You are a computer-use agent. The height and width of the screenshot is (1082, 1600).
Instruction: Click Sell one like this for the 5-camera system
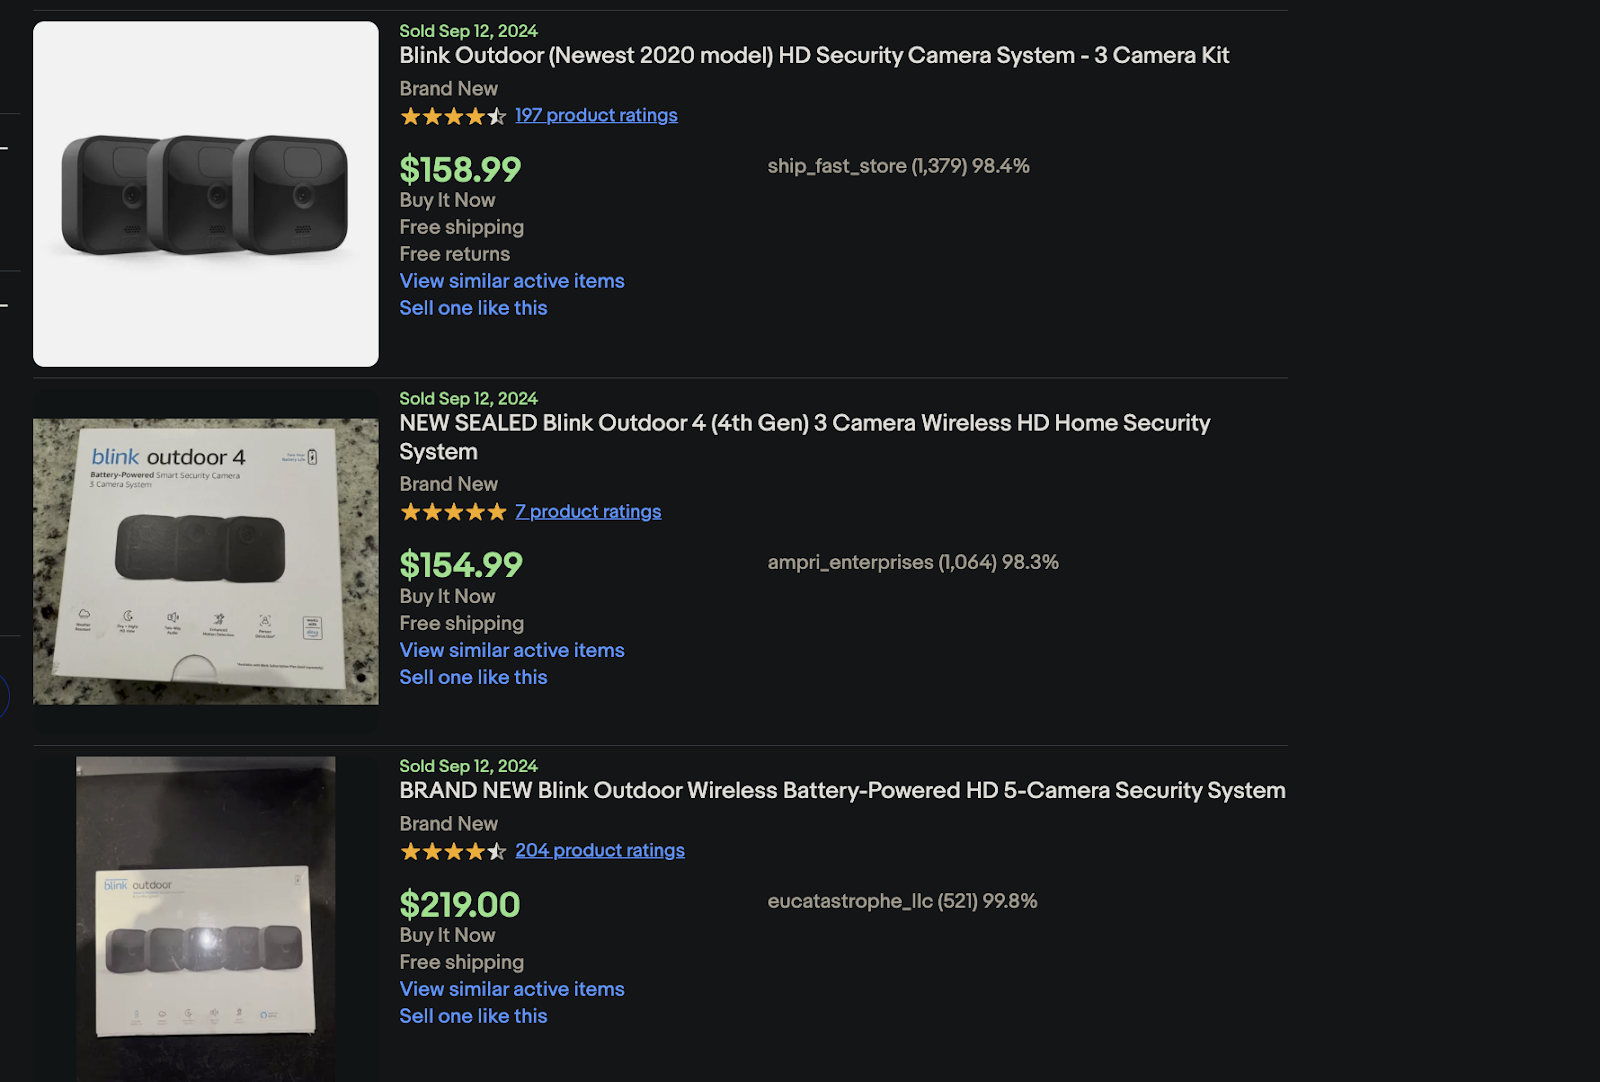tap(473, 1016)
